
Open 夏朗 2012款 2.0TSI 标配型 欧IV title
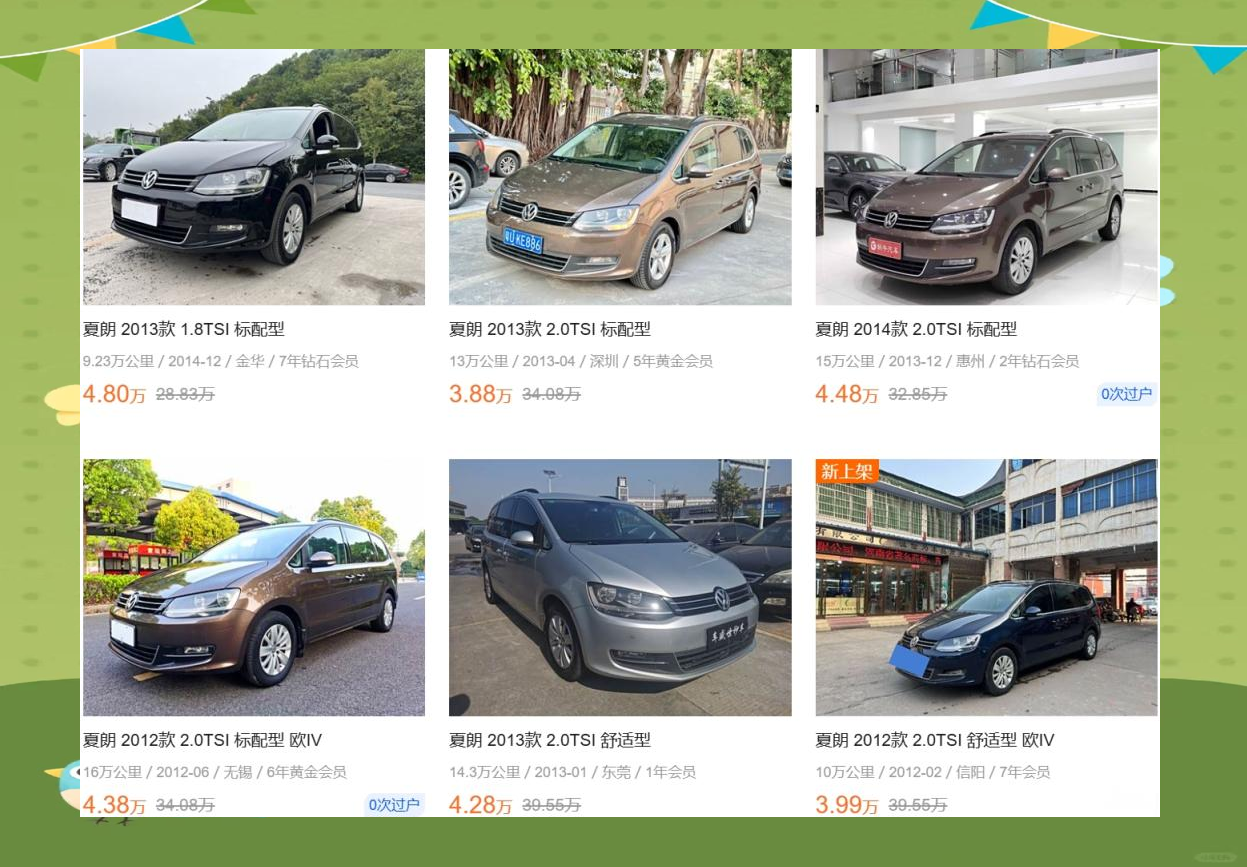(x=202, y=740)
